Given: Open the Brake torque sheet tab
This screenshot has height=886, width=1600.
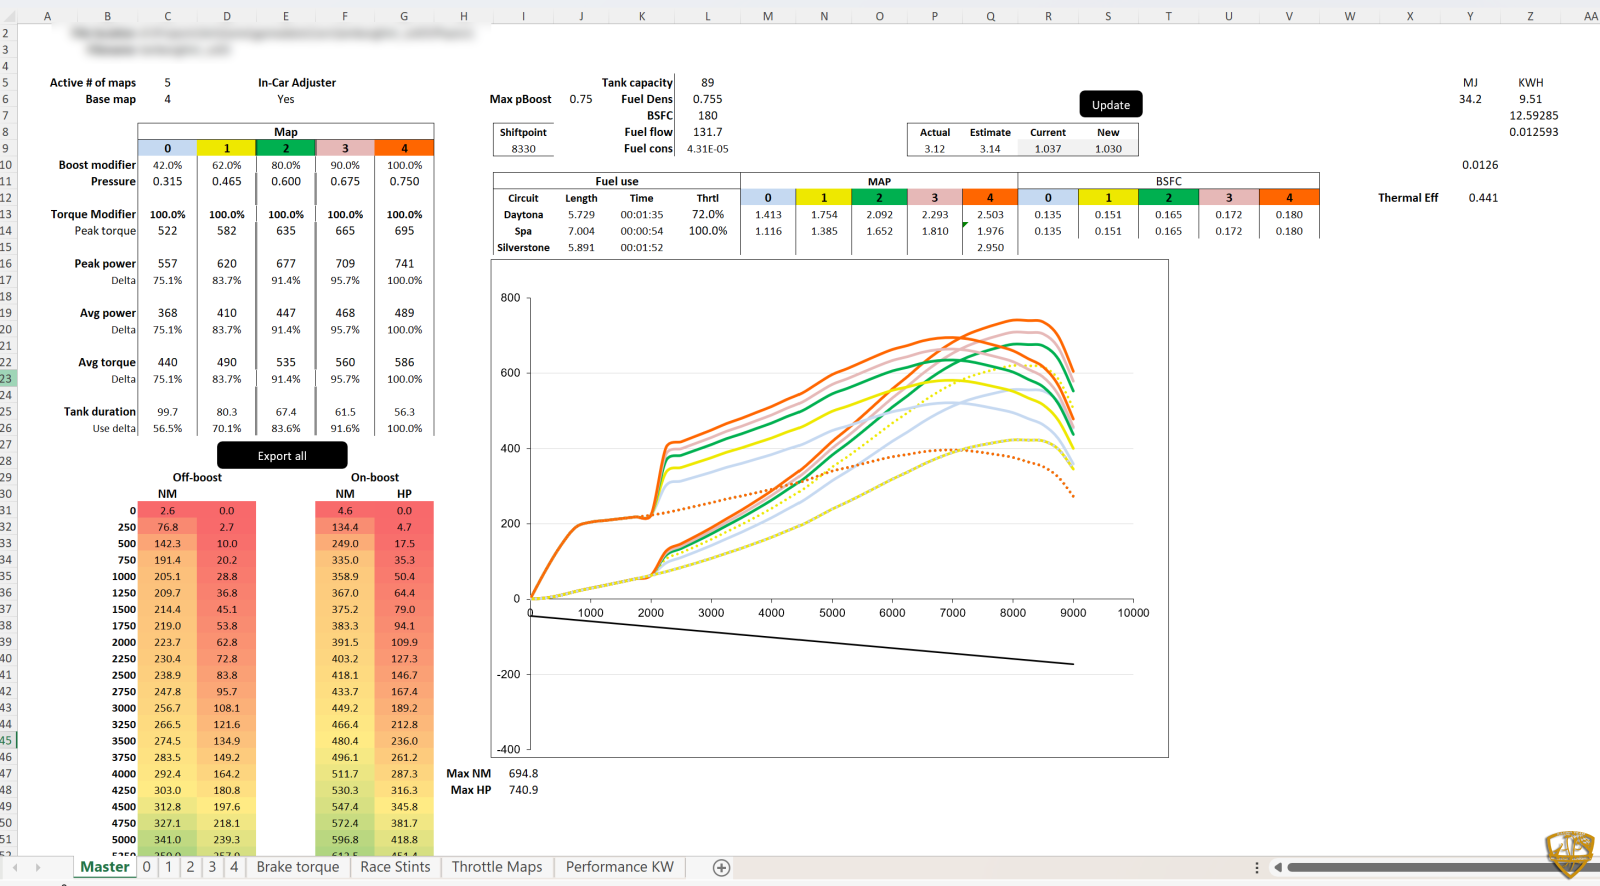Looking at the screenshot, I should point(298,867).
